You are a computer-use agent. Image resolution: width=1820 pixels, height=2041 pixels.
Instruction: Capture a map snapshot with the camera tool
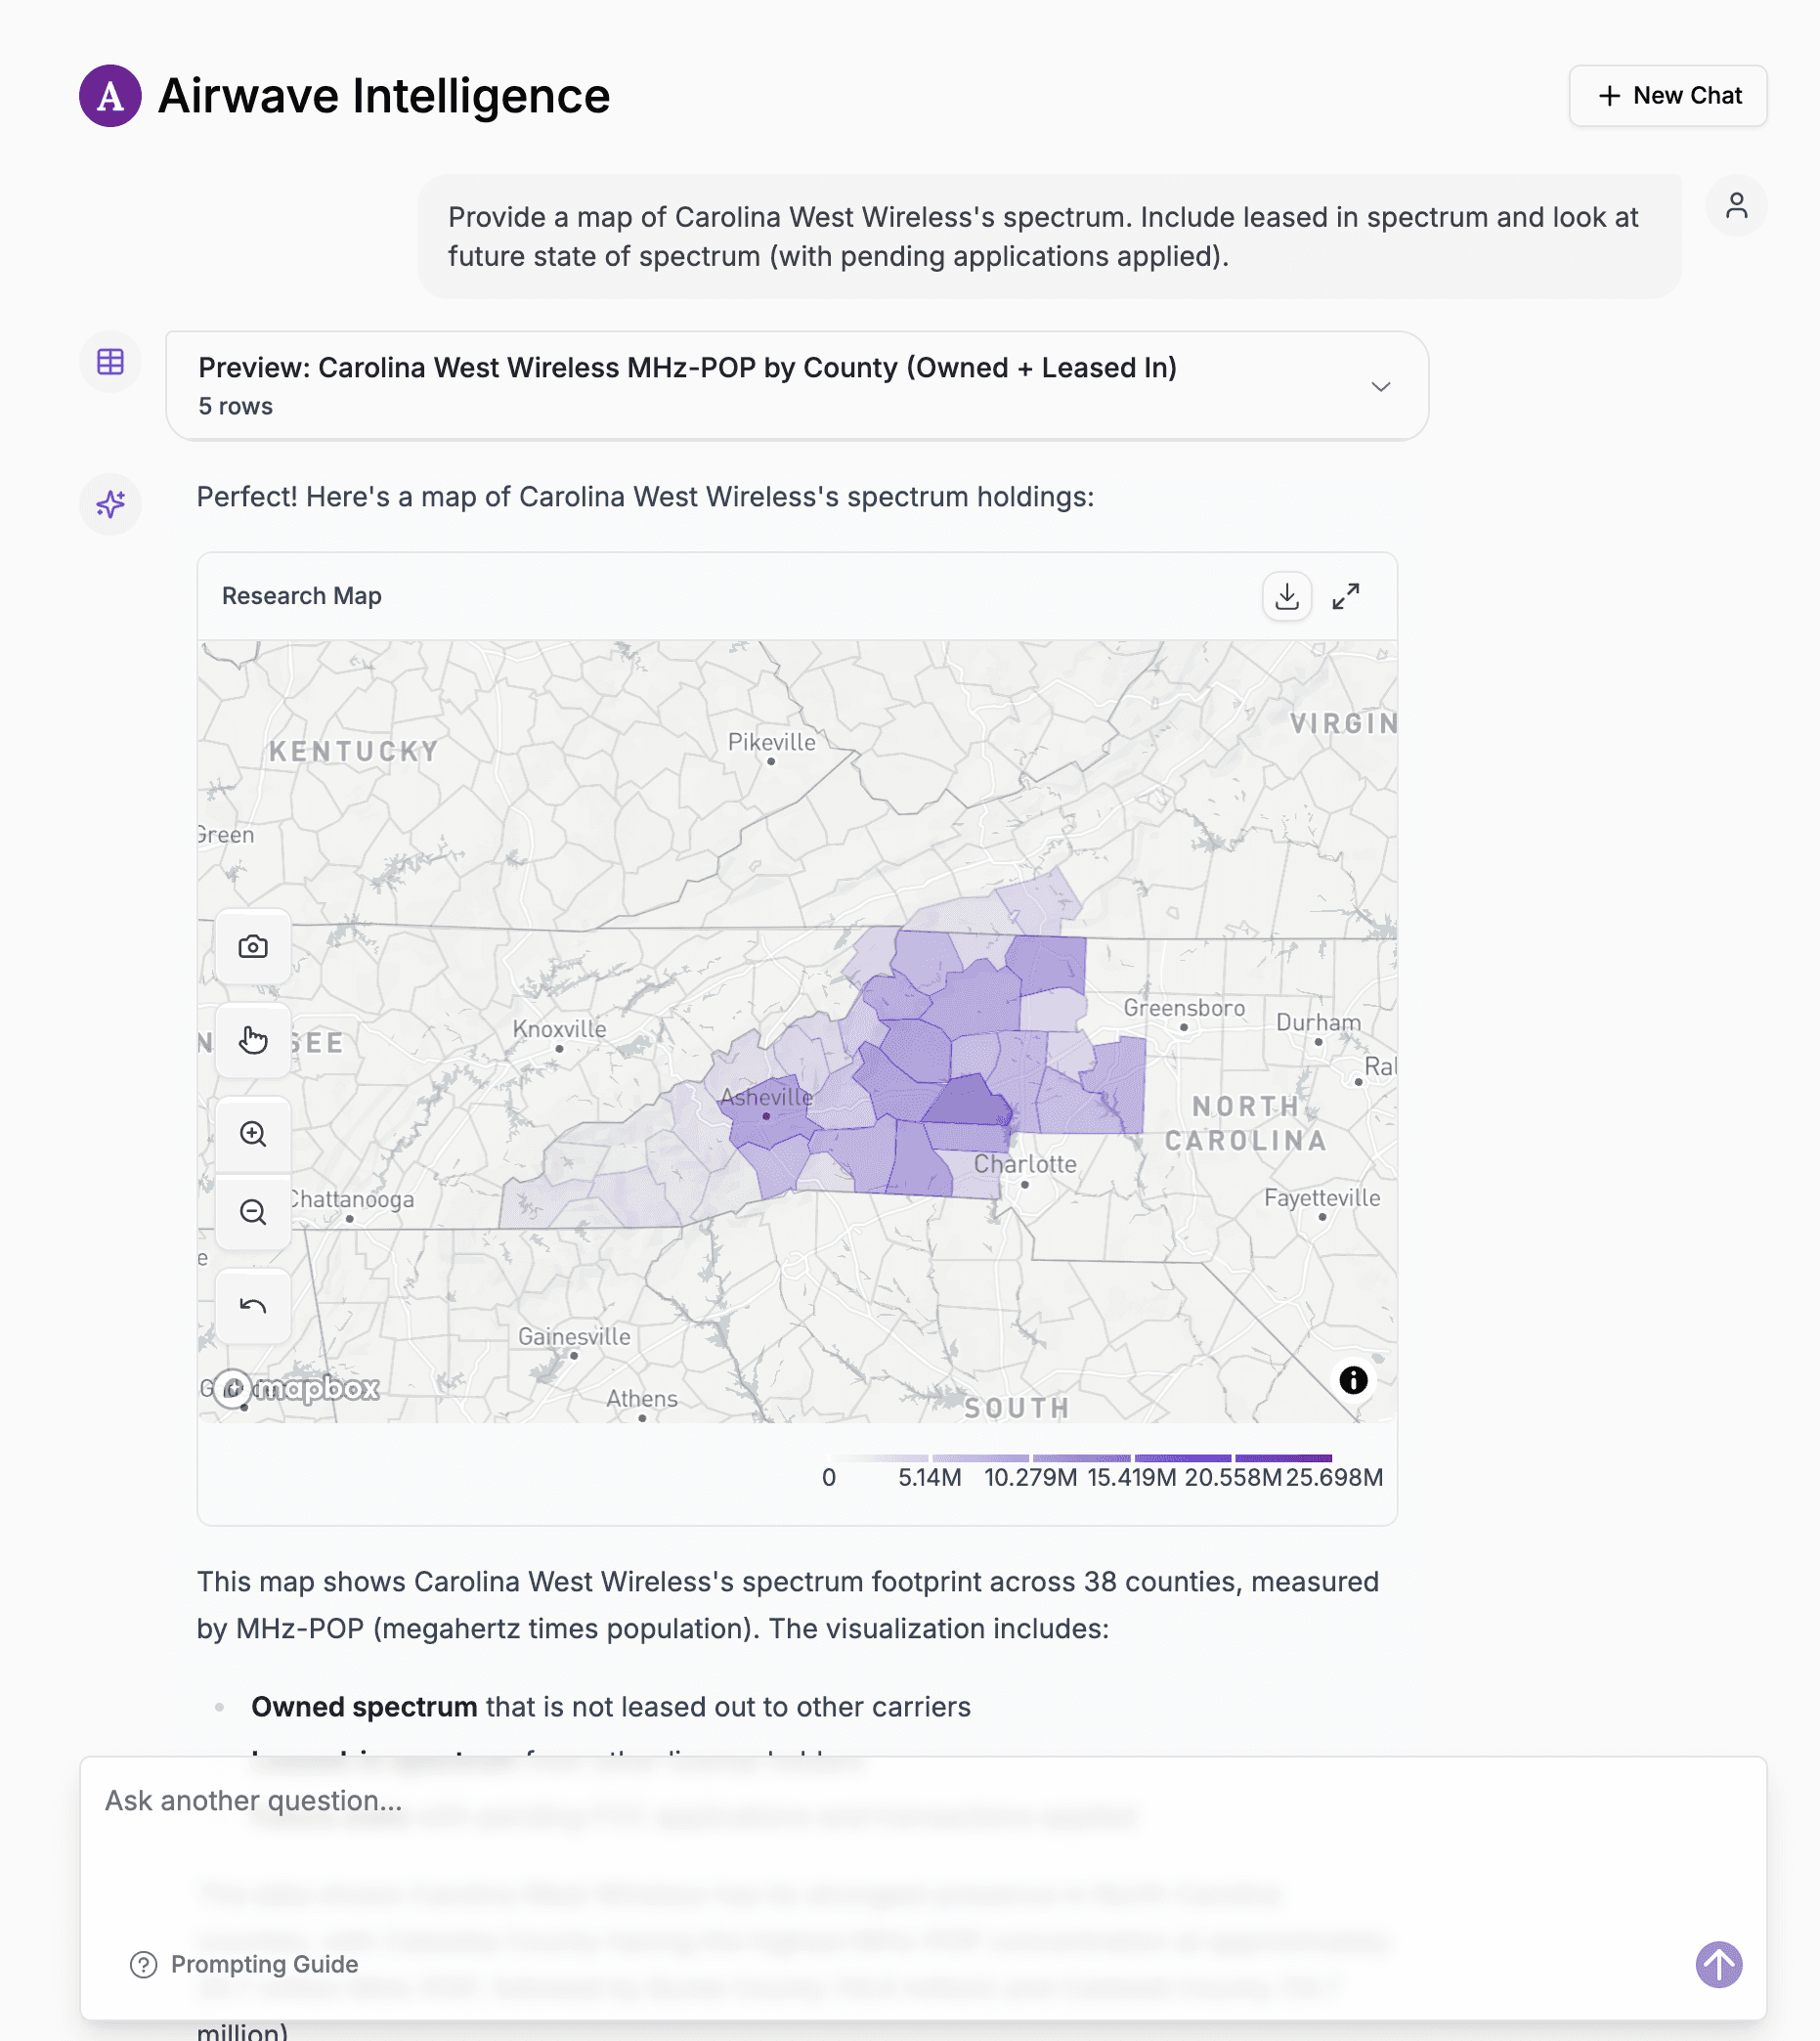tap(253, 947)
